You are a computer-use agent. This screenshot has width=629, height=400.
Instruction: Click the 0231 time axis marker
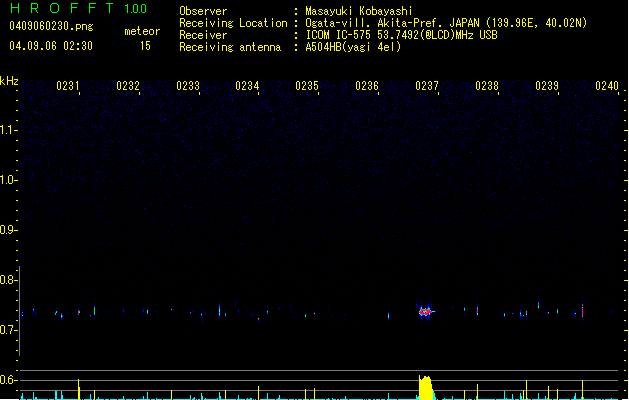(x=67, y=86)
